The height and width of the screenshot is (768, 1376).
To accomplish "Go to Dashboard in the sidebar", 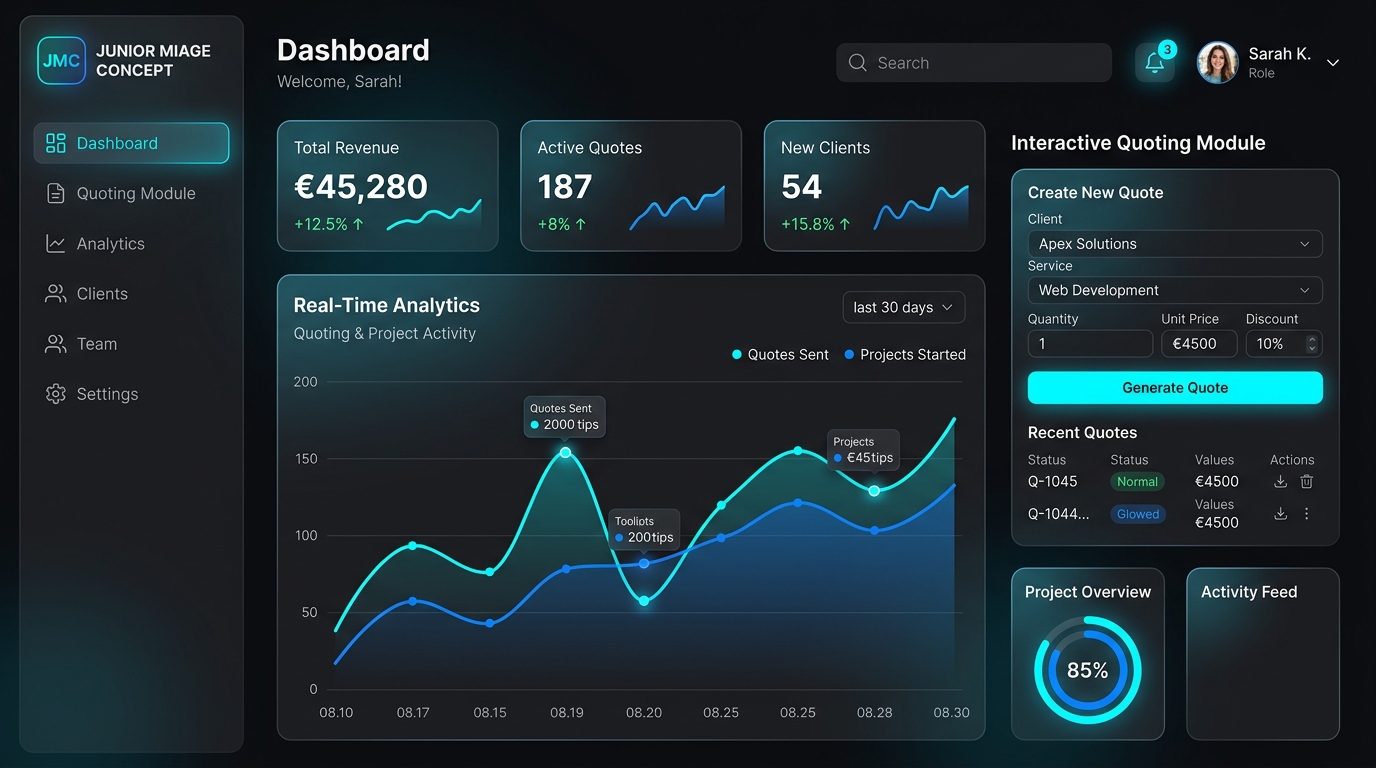I will coord(131,143).
